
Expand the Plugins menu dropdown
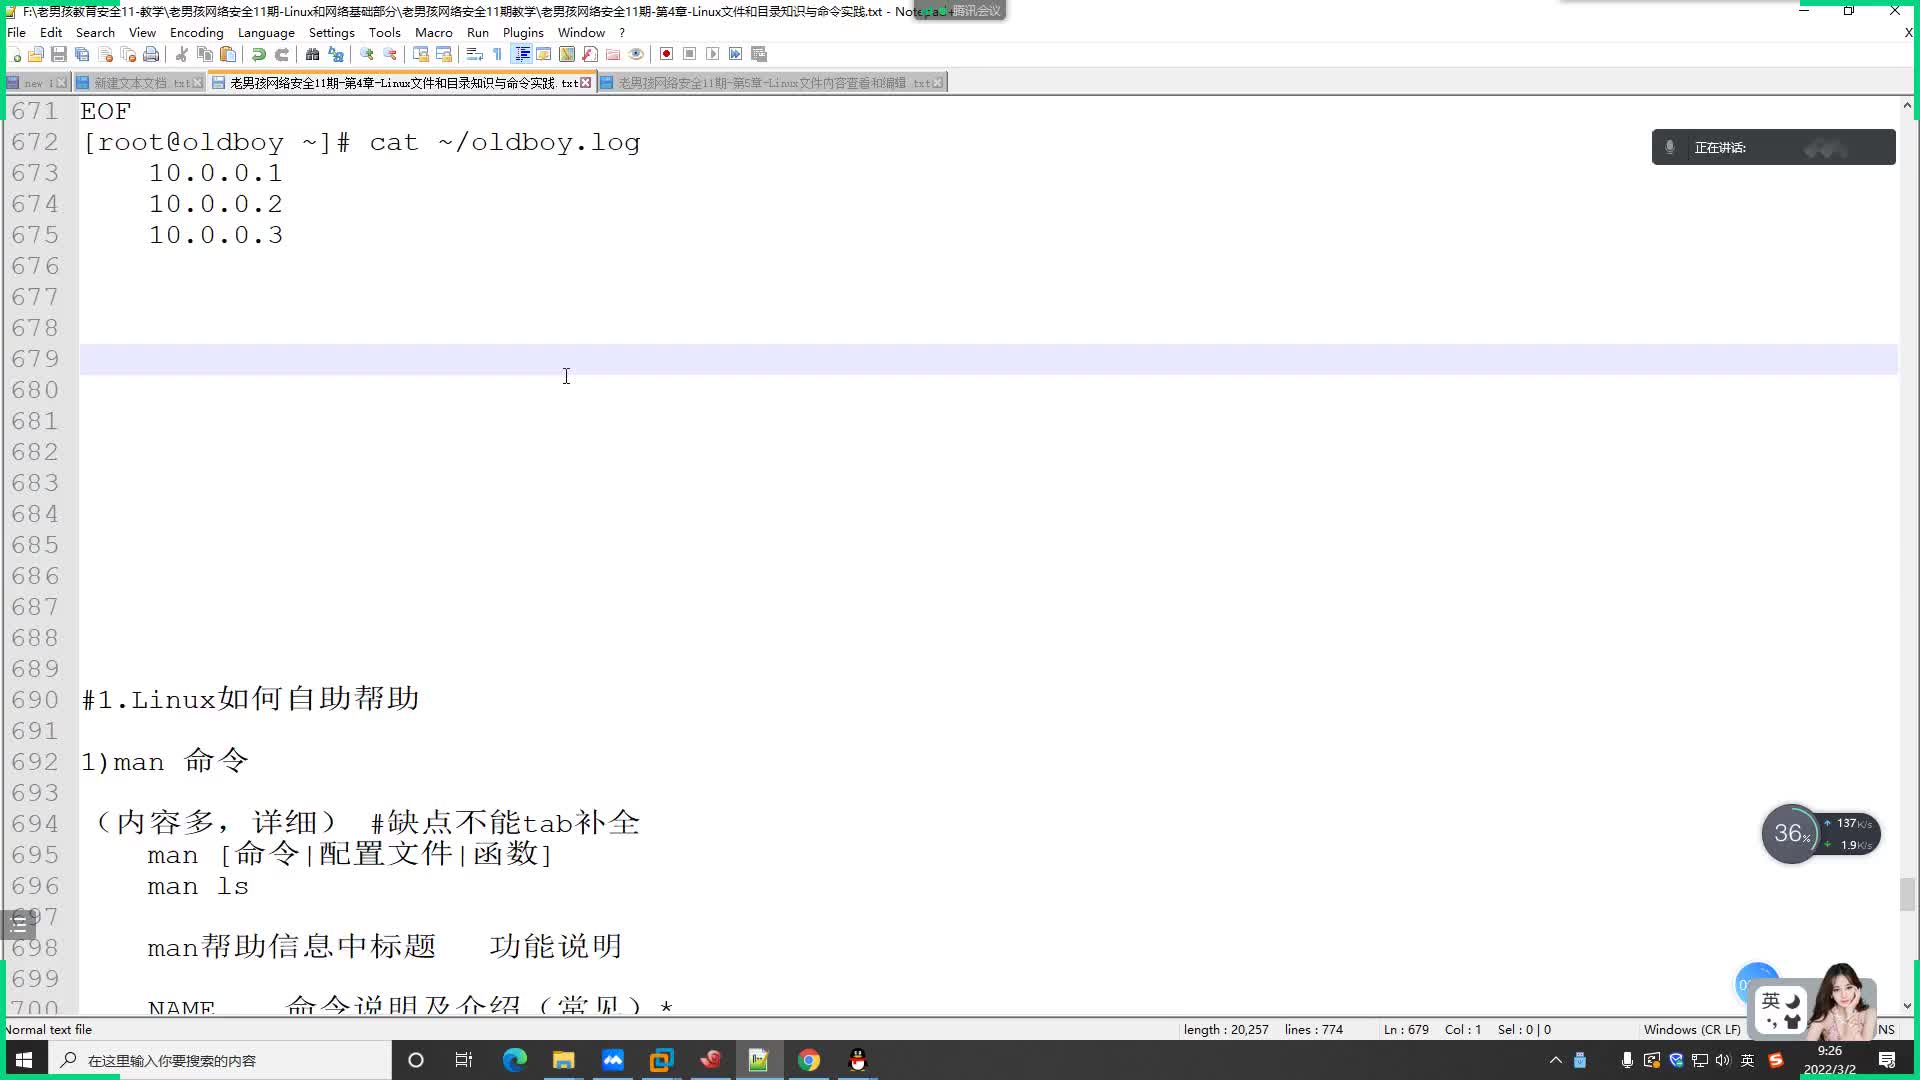(524, 32)
